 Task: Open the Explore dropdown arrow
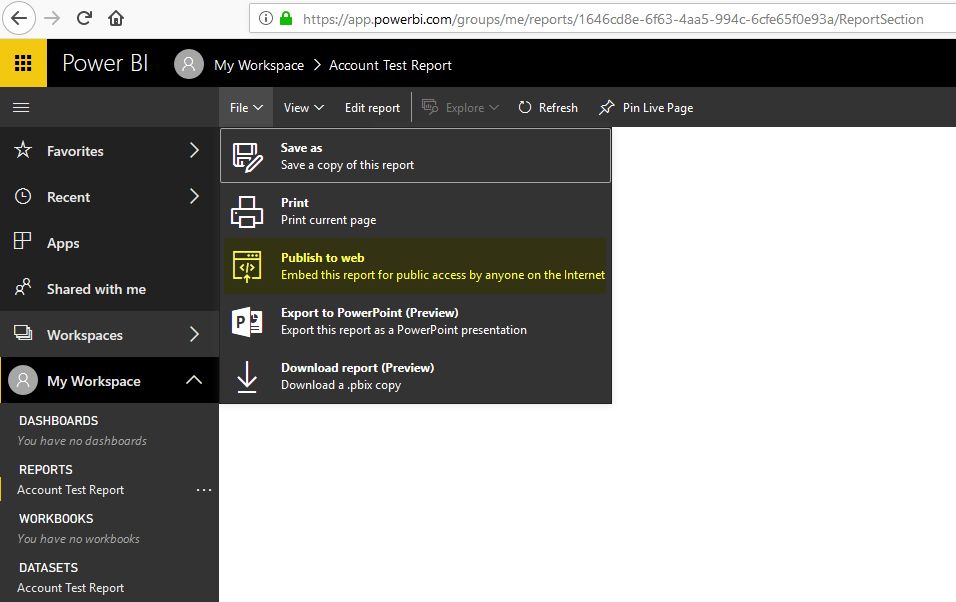tap(494, 107)
